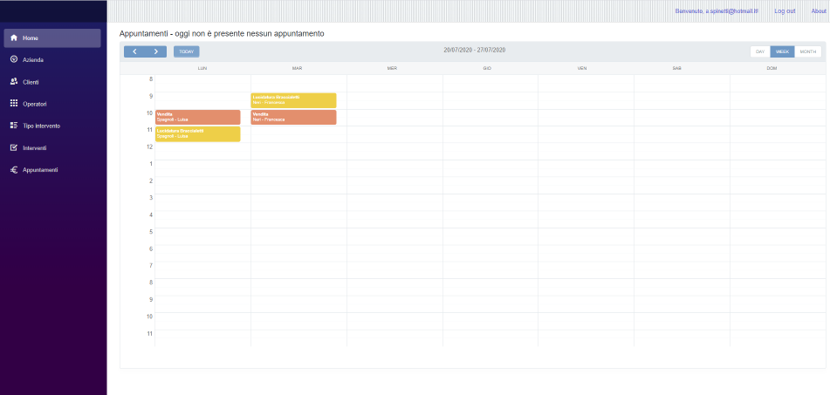The width and height of the screenshot is (830, 395).
Task: Switch calendar to Week view
Action: [782, 51]
